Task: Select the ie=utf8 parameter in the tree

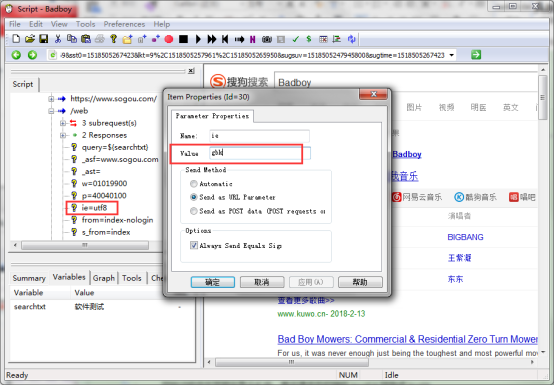Action: tap(94, 208)
